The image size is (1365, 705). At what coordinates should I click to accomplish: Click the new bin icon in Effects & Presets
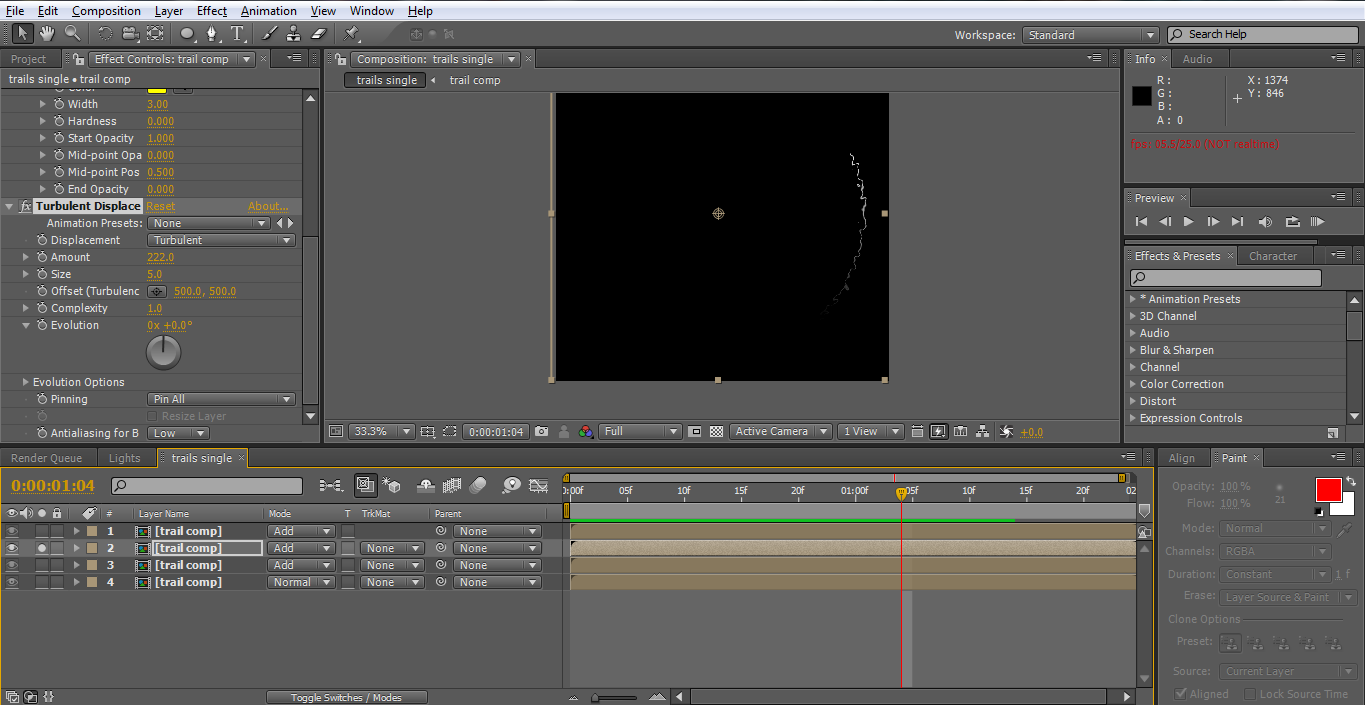click(1333, 433)
